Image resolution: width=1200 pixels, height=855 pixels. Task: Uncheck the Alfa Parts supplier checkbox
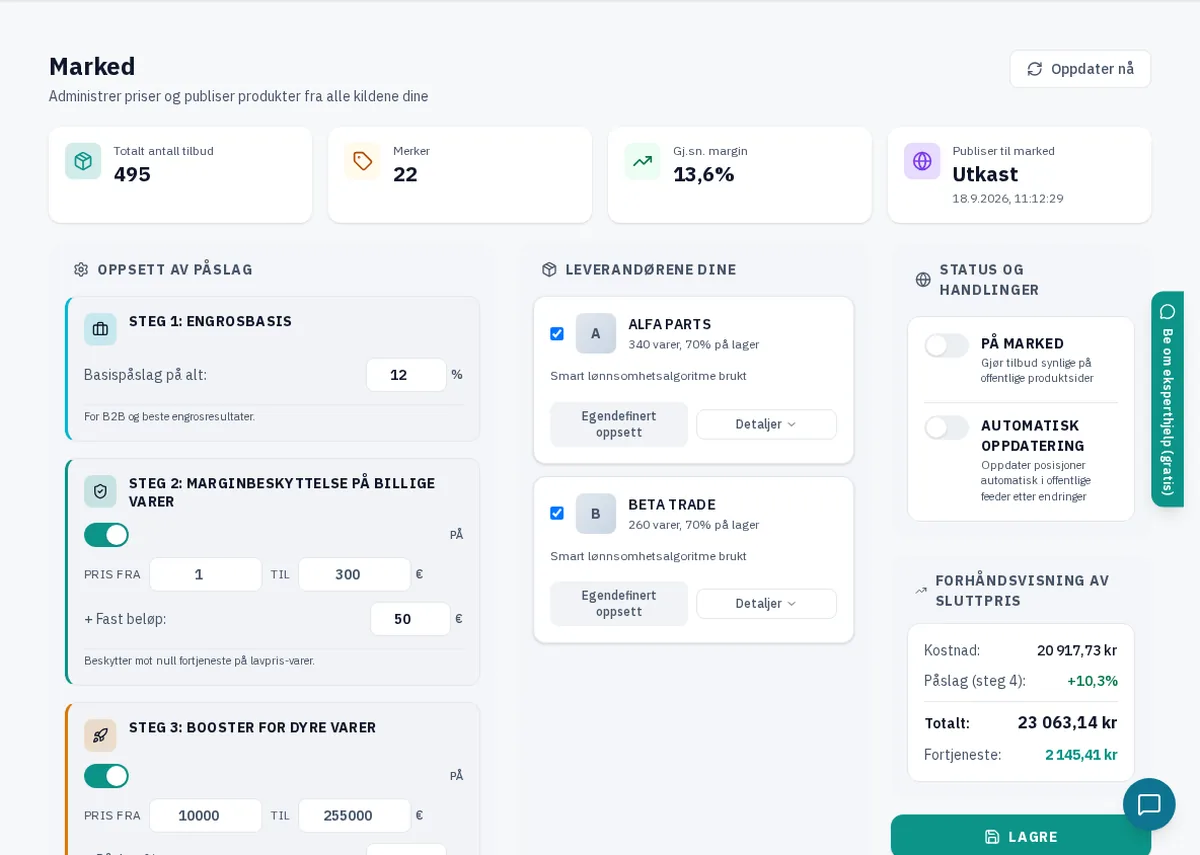(x=557, y=334)
